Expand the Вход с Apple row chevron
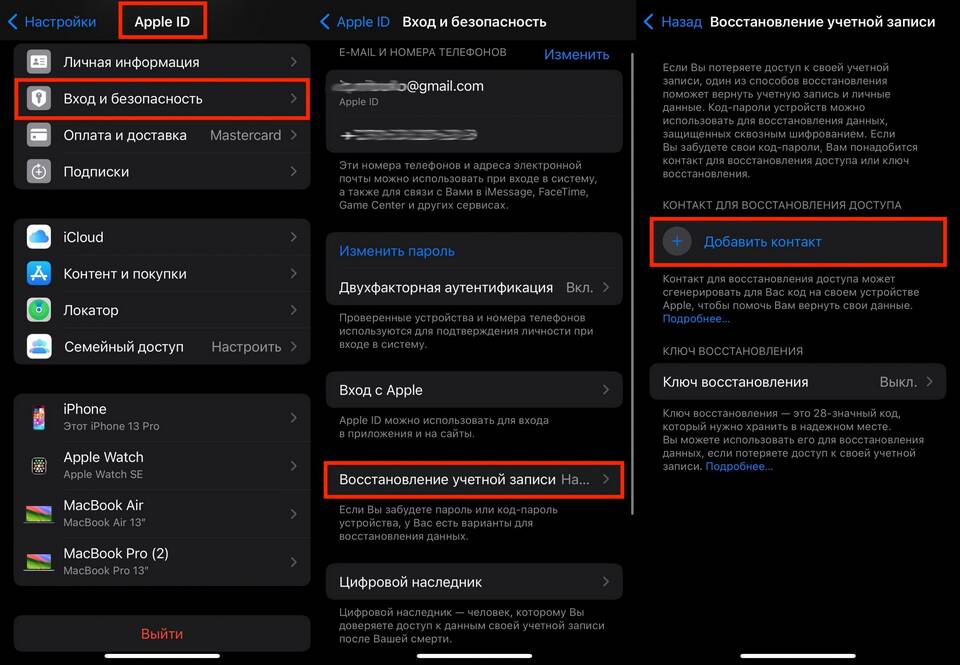This screenshot has width=960, height=665. coord(606,389)
